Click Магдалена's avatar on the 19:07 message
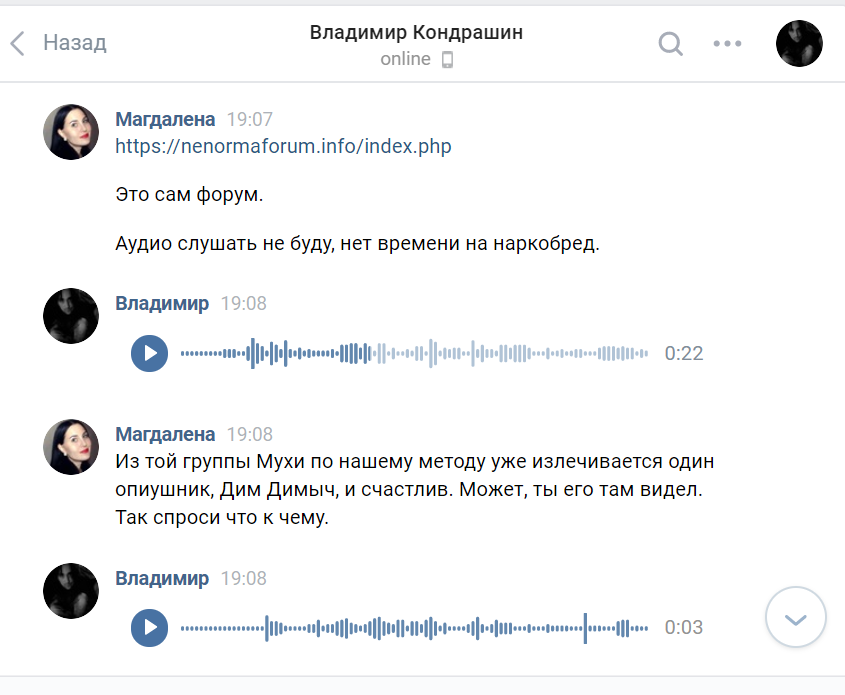Viewport: 845px width, 695px height. (71, 132)
